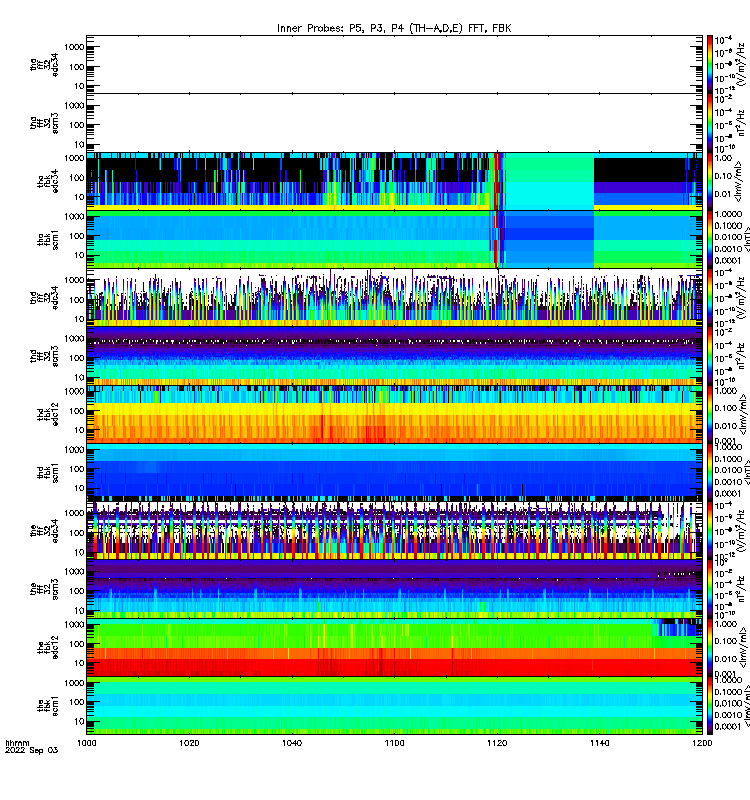The height and width of the screenshot is (800, 750).
Task: Click the 1040 time axis label
Action: 292,743
